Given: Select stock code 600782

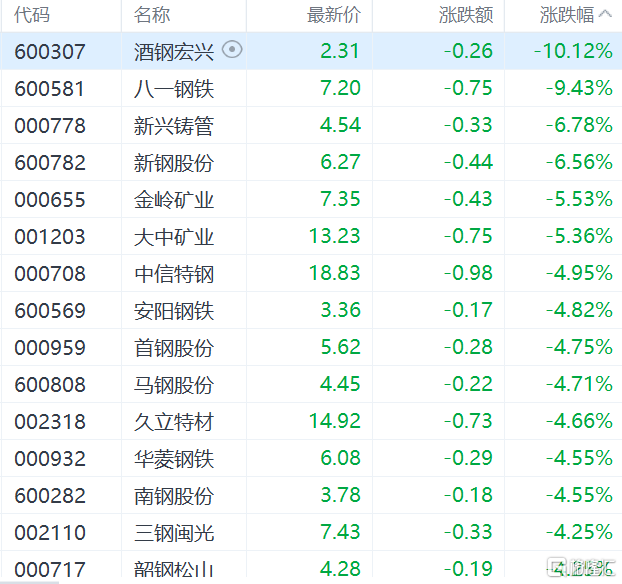Looking at the screenshot, I should click(50, 163).
